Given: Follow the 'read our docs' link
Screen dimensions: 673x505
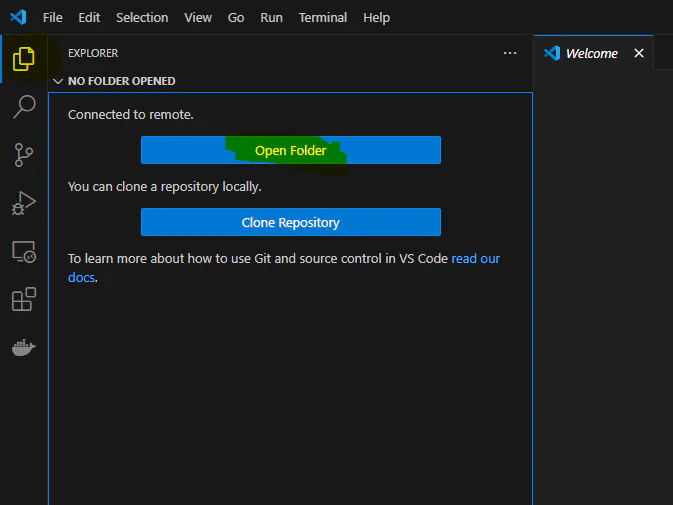Looking at the screenshot, I should tap(475, 259).
